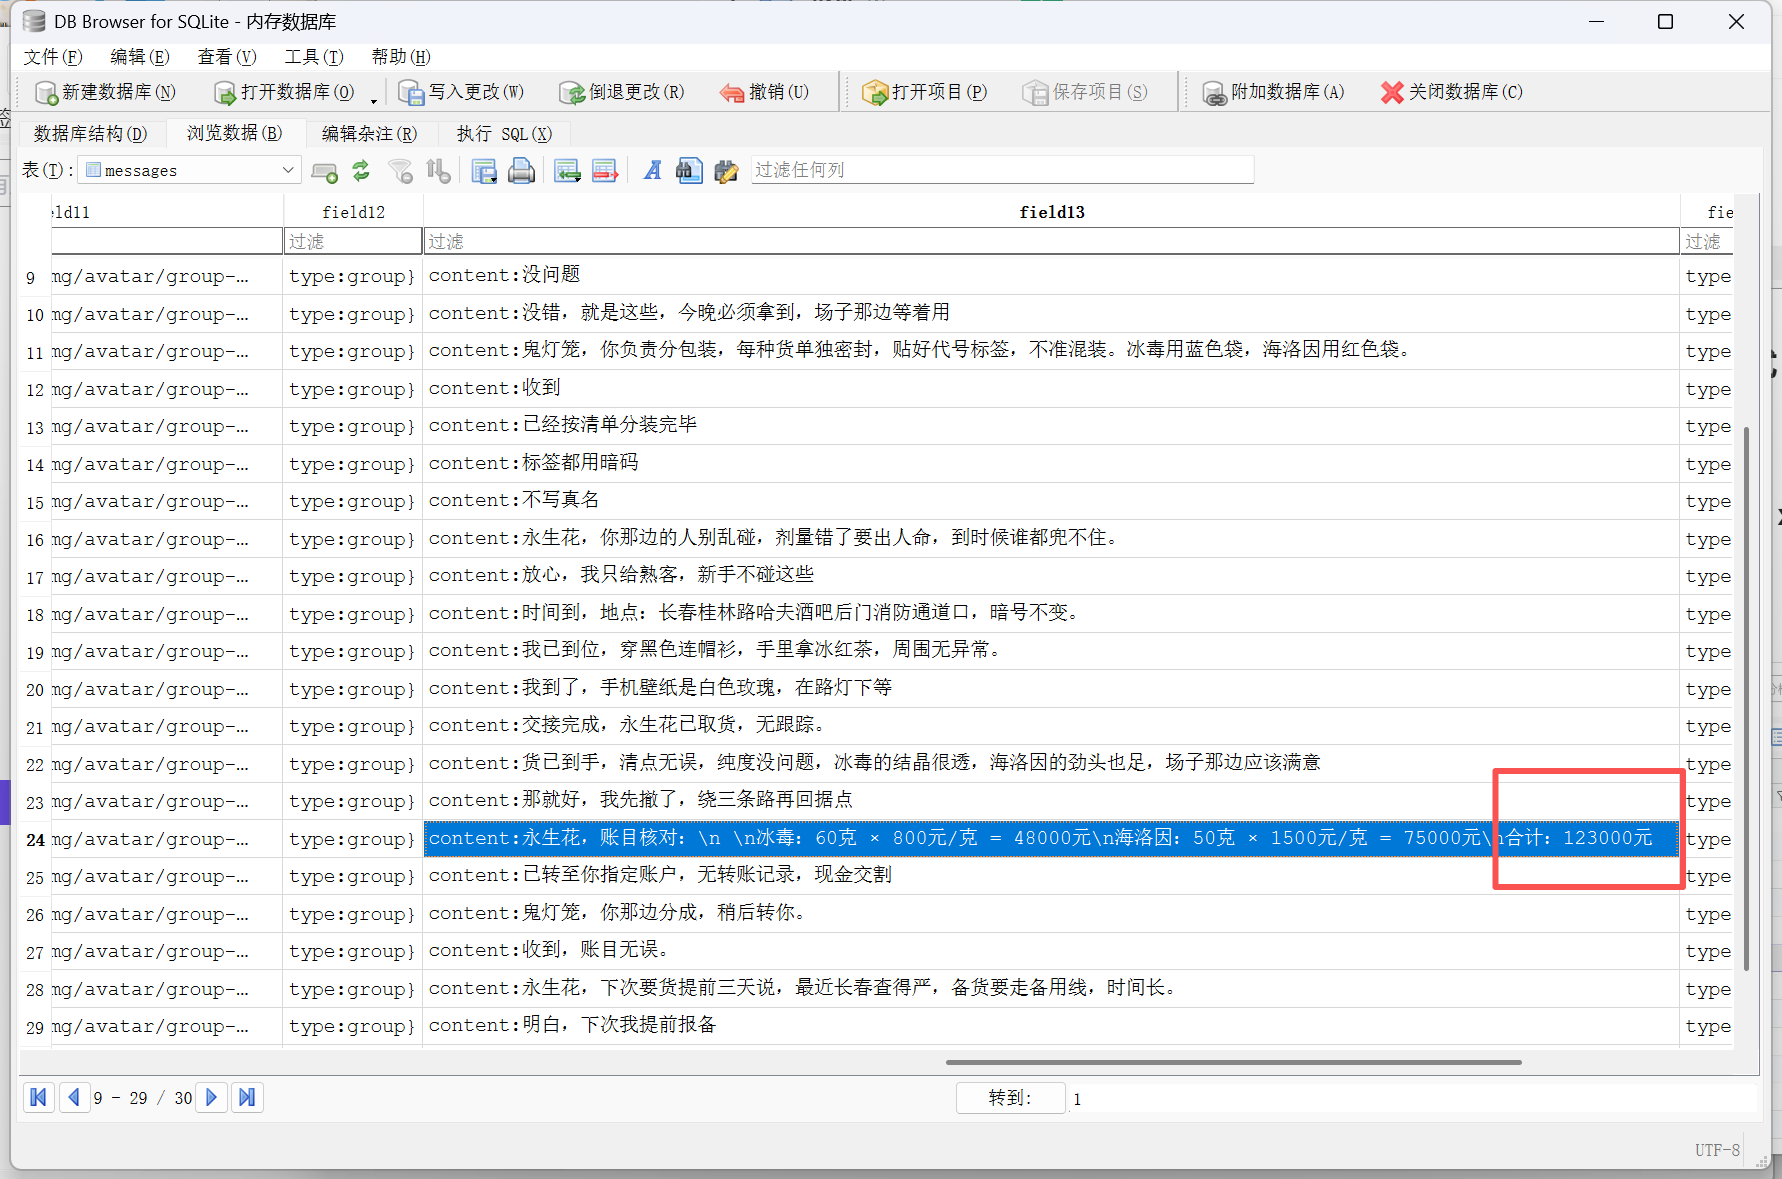
Task: Click cell 'content:明白，下次我提前报备'
Action: (x=1051, y=1026)
